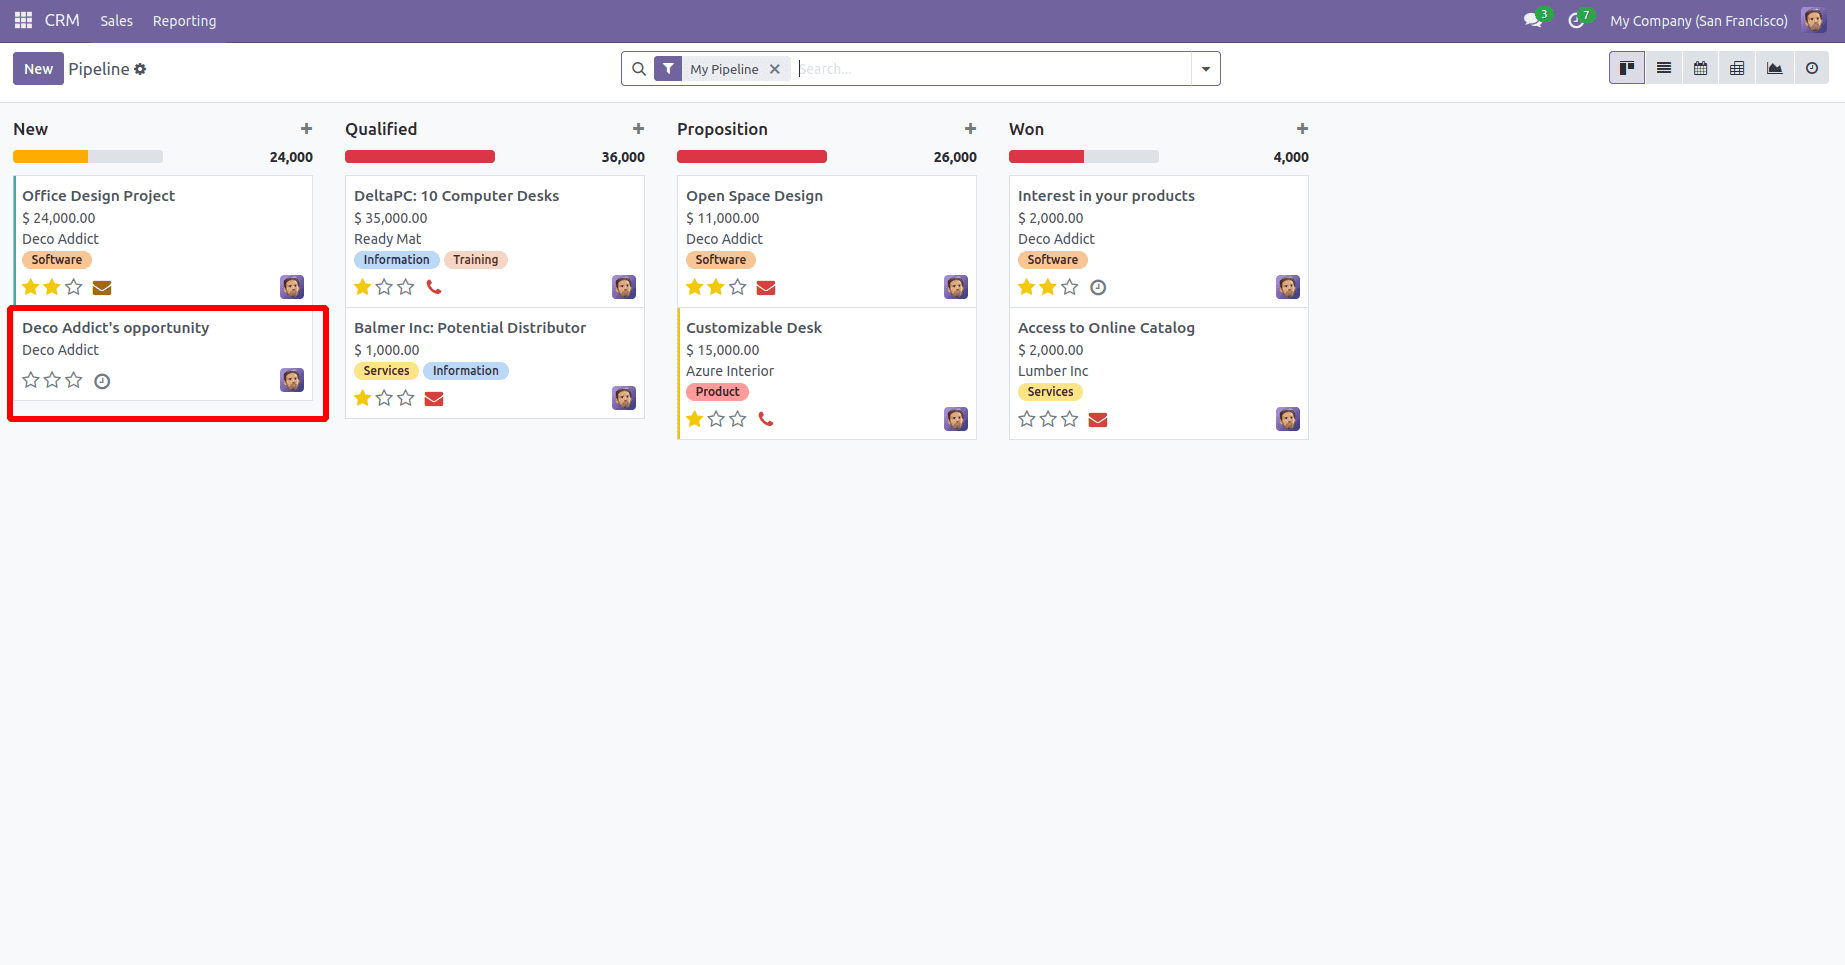Open phone activity on Customizable Desk
This screenshot has height=965, width=1845.
766,419
